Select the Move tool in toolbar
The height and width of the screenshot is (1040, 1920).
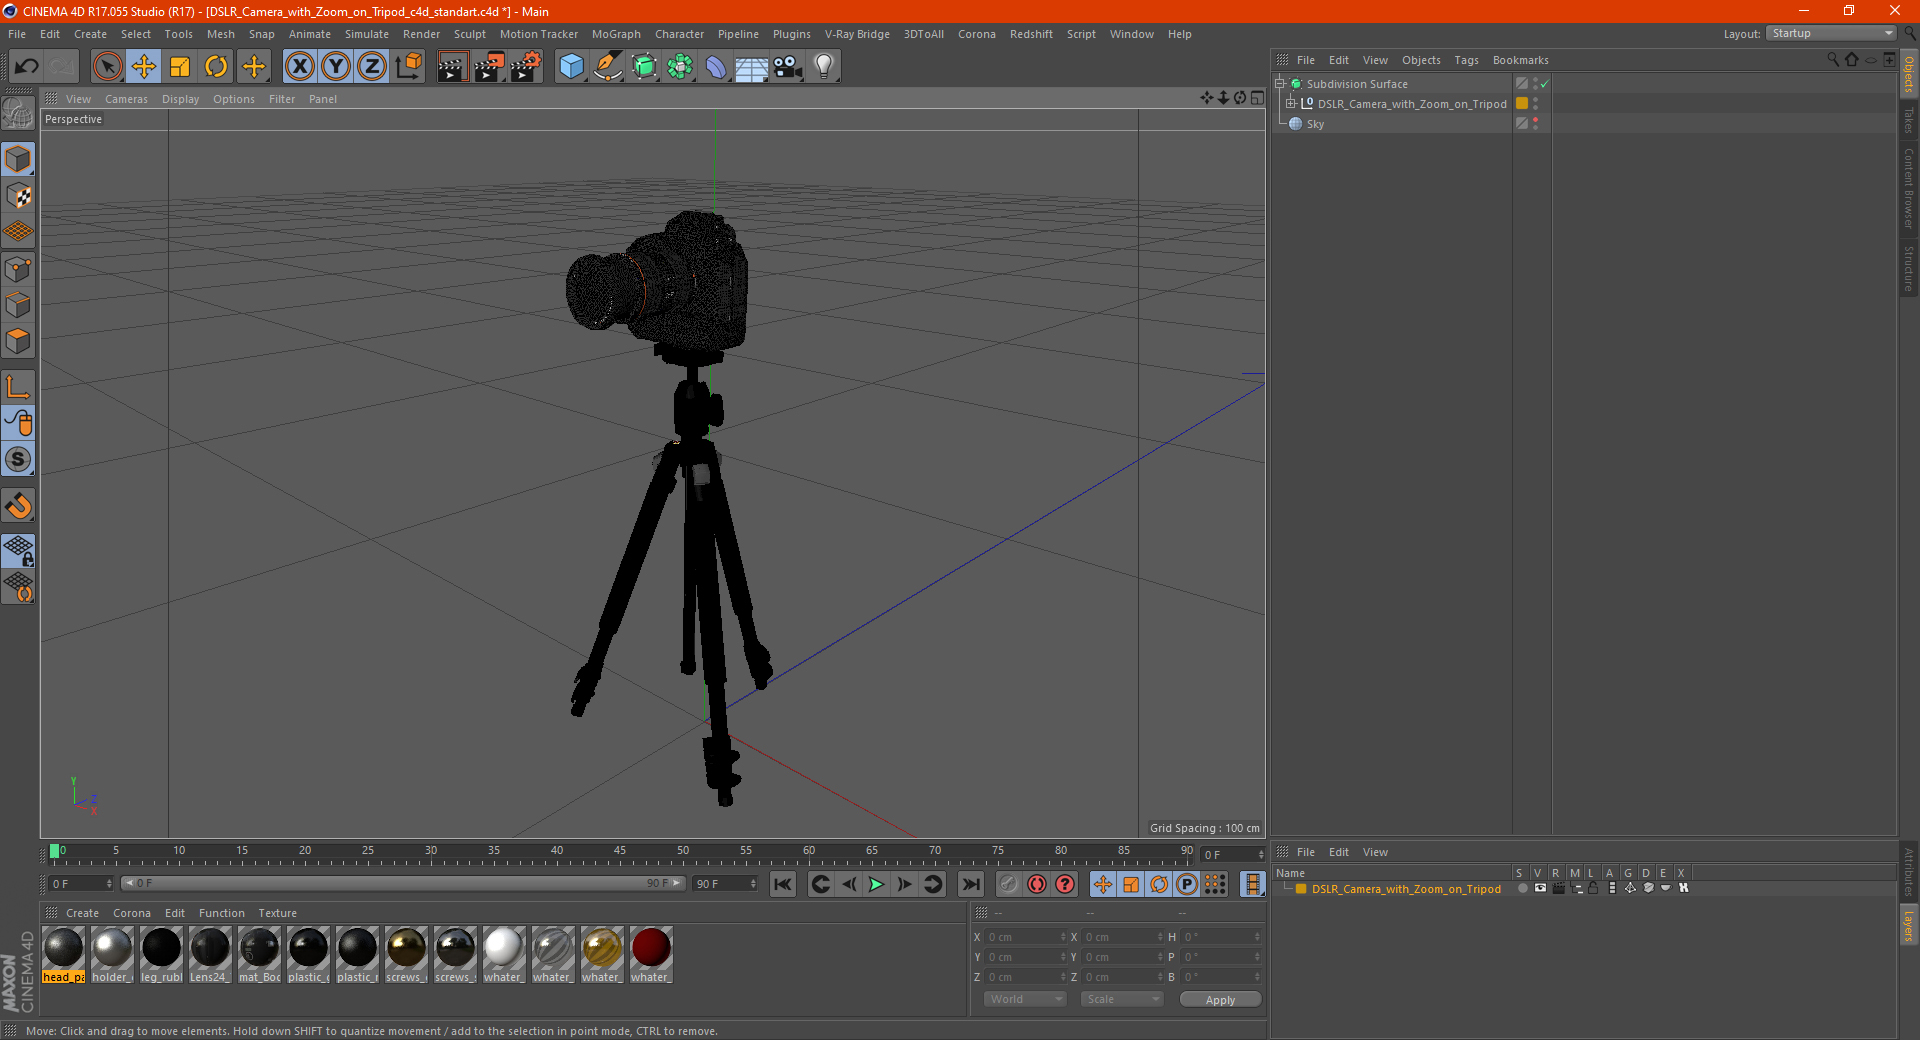[144, 67]
